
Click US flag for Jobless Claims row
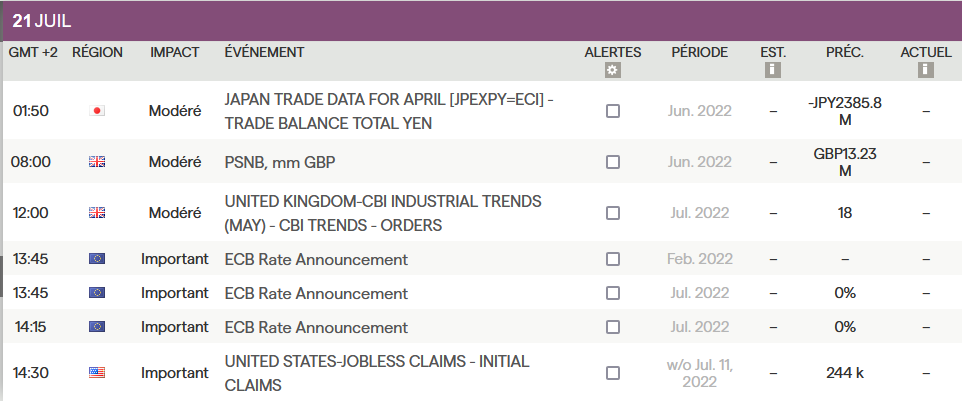[97, 373]
